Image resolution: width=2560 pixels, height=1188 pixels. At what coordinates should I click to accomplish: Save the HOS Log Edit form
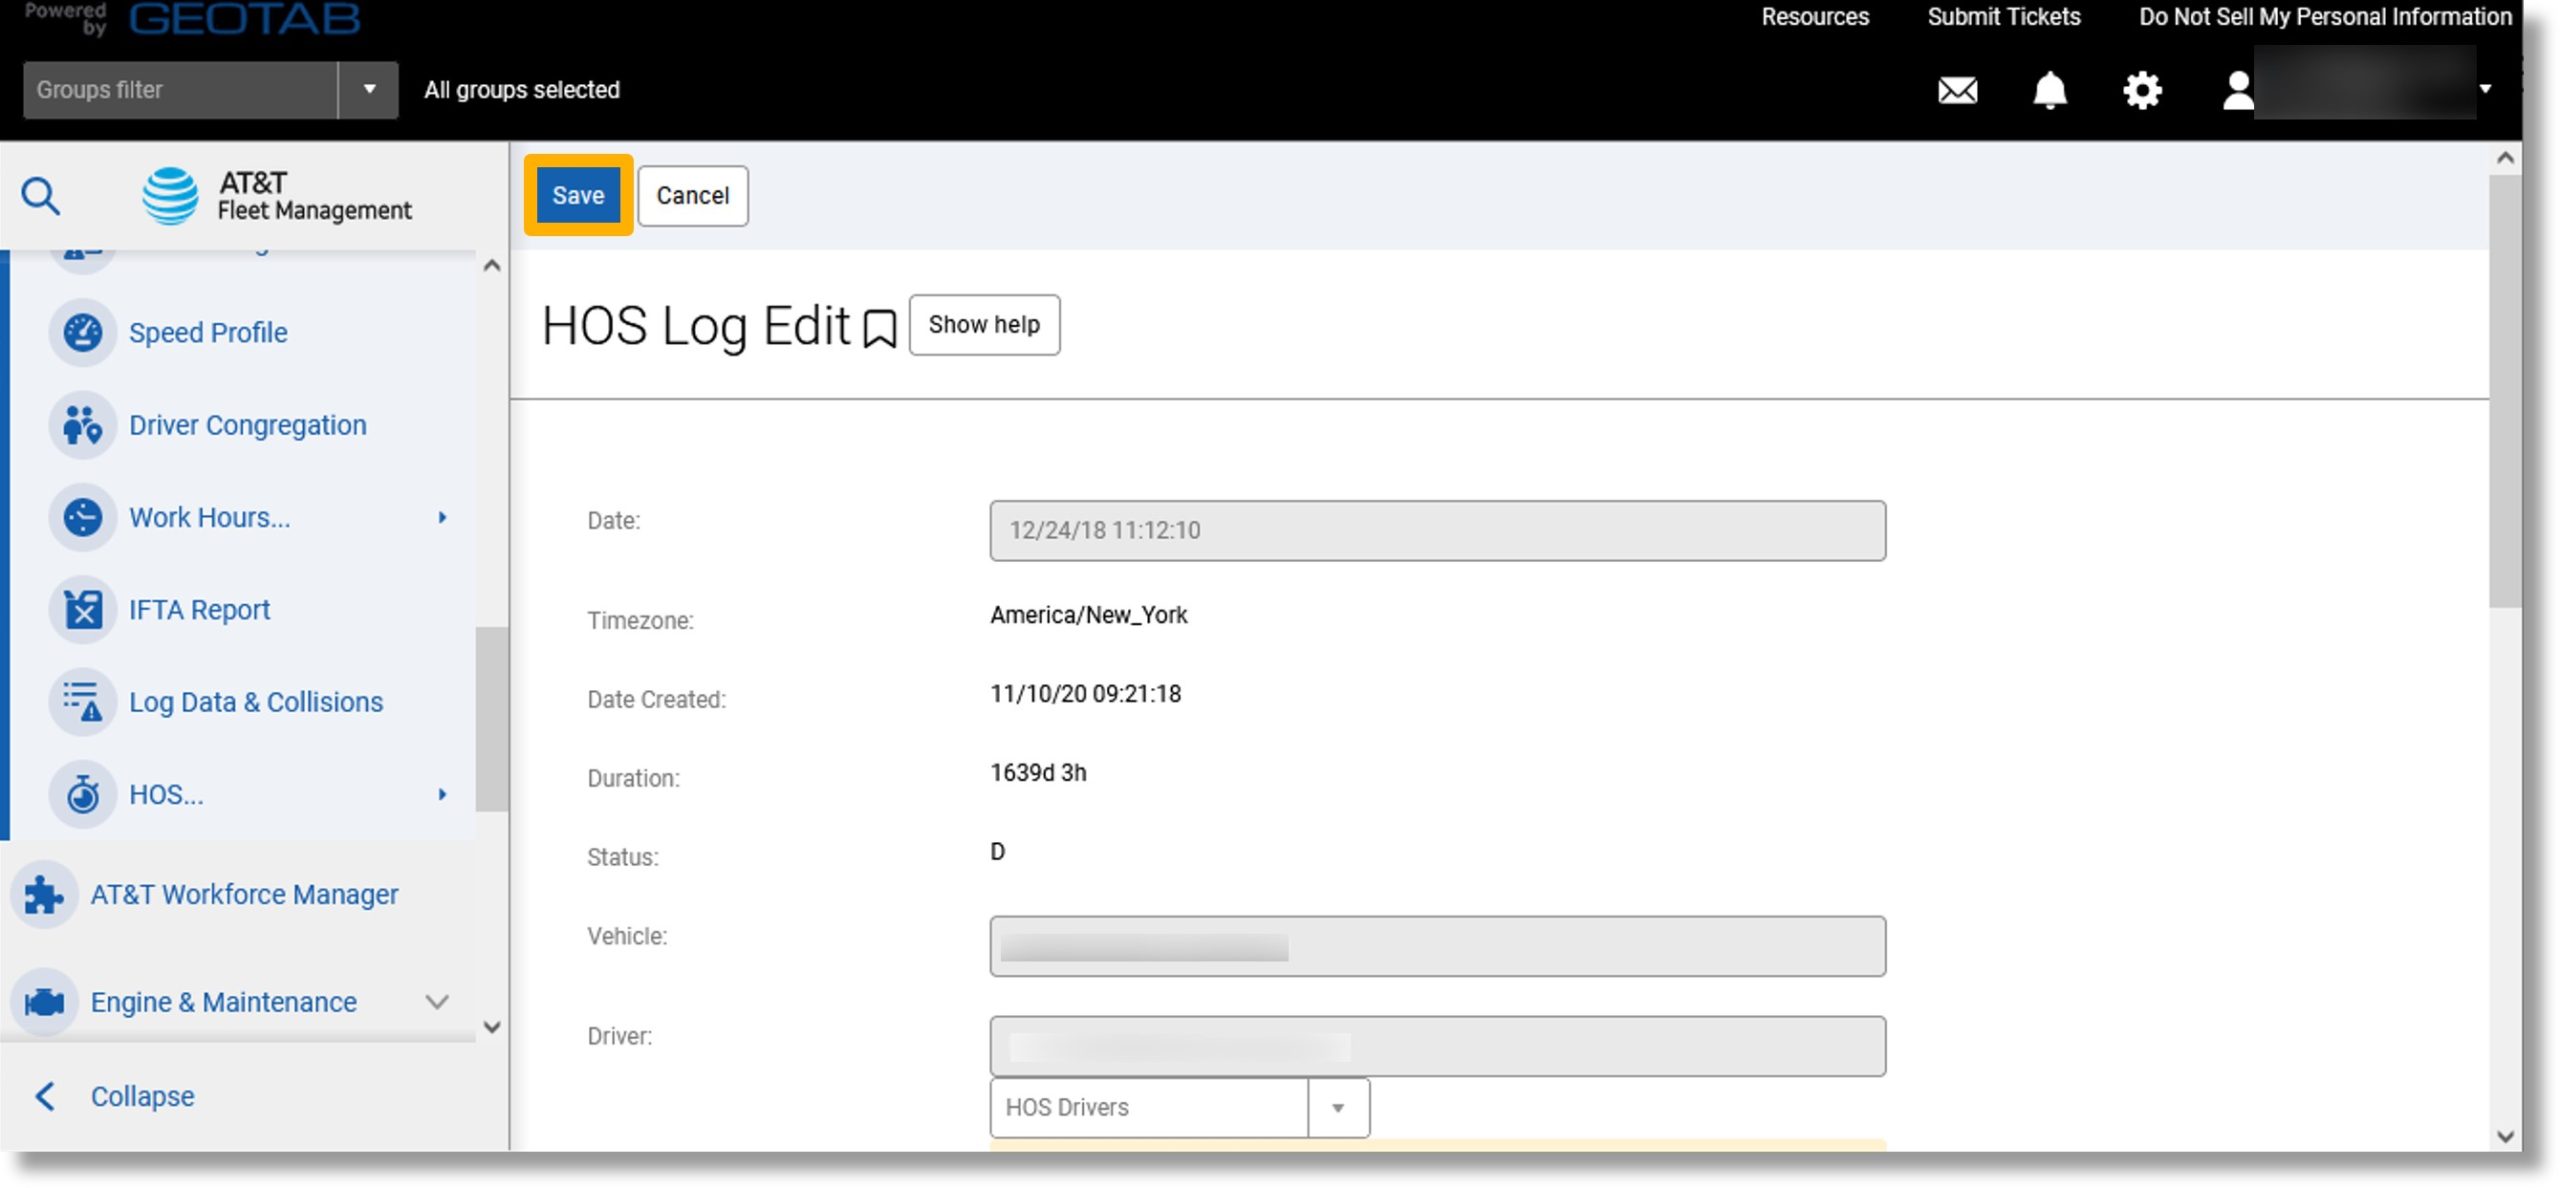click(578, 194)
